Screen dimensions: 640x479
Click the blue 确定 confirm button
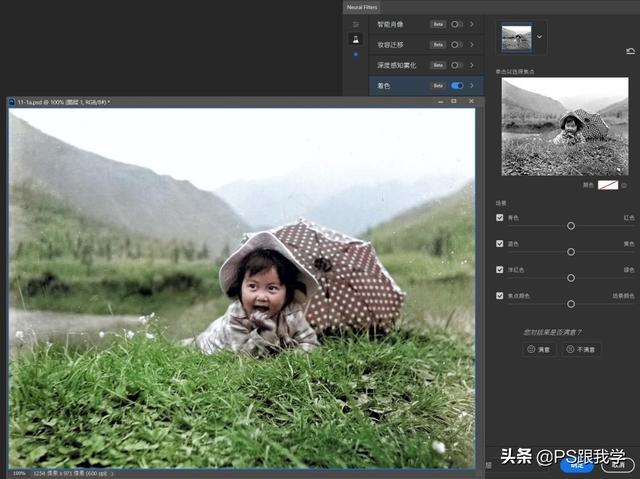pyautogui.click(x=576, y=464)
